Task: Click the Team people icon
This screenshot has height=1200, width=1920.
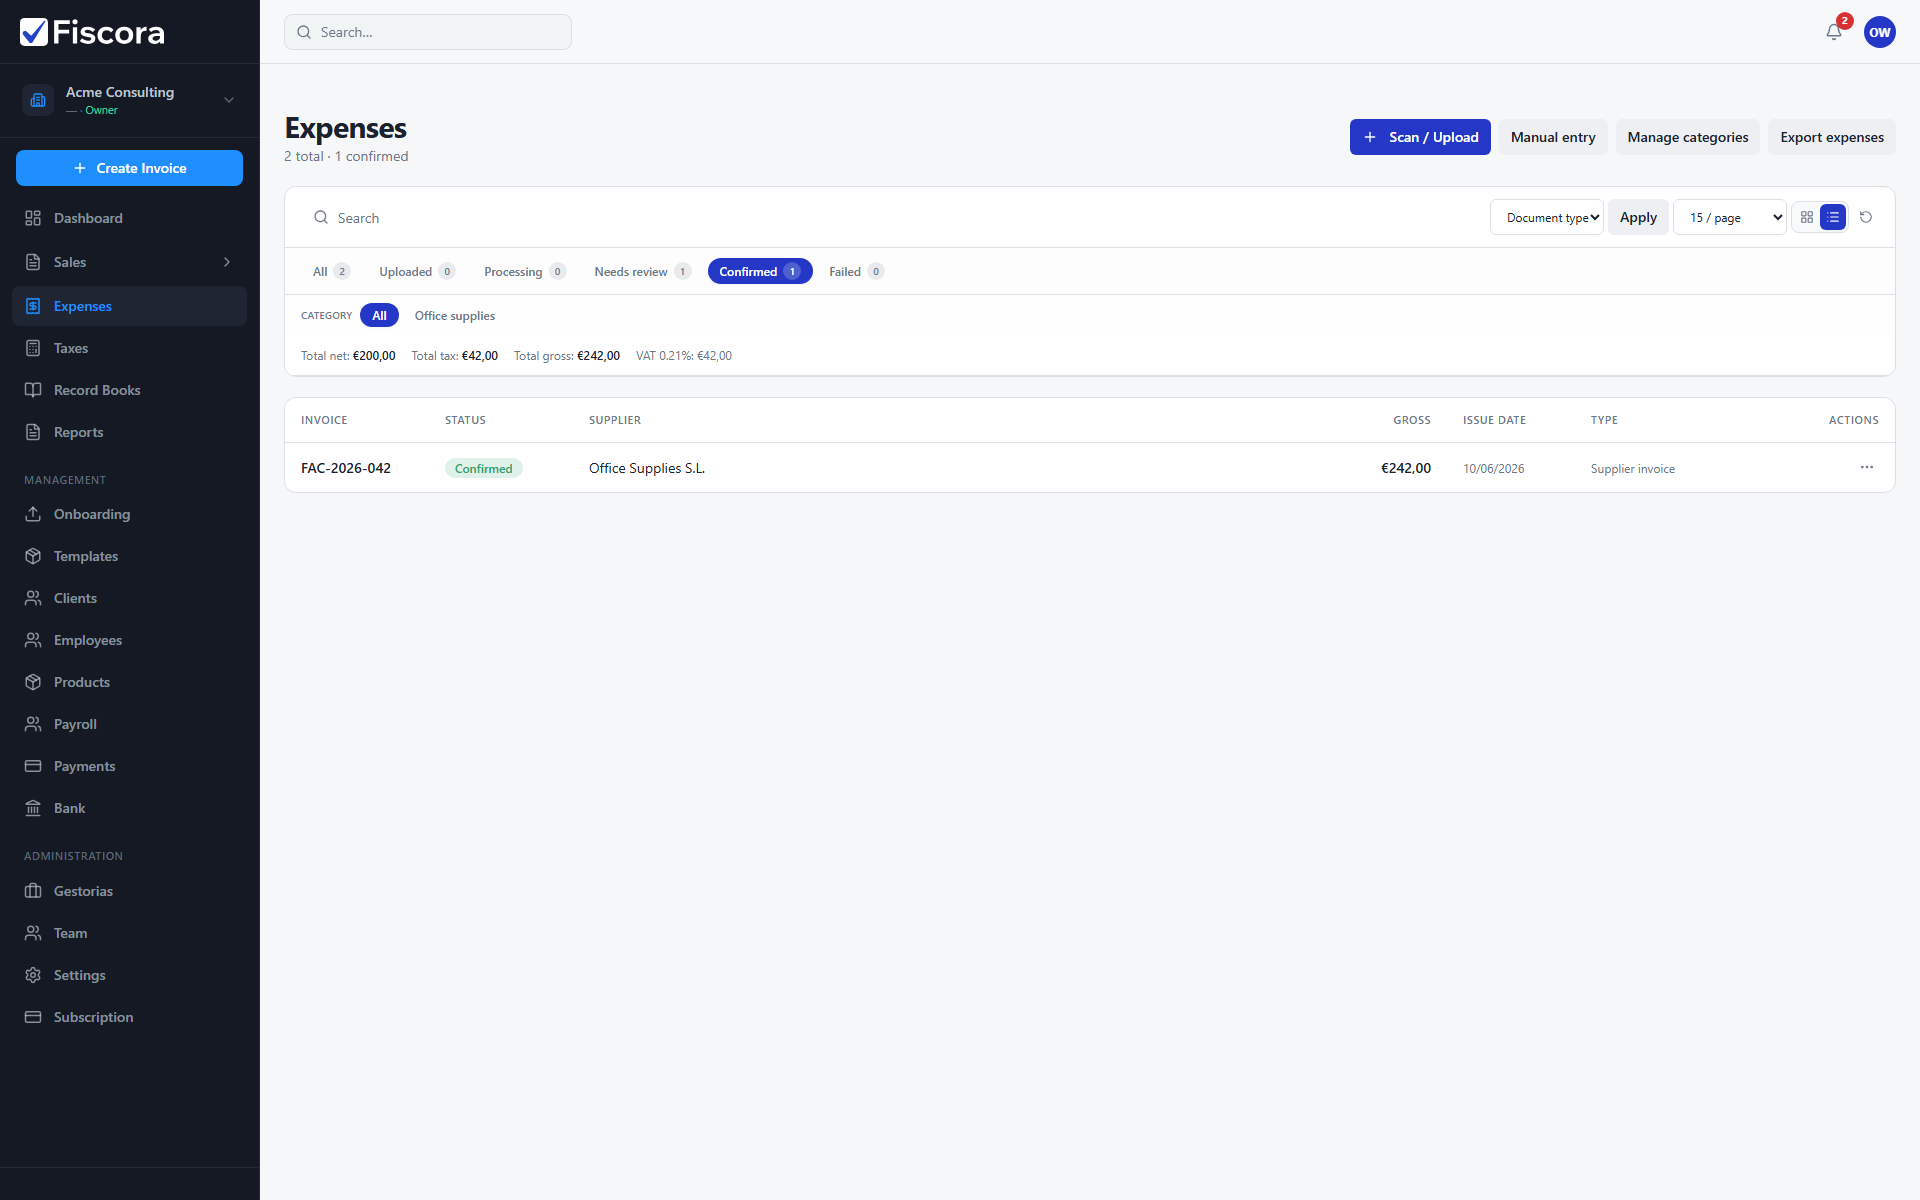Action: 33,933
